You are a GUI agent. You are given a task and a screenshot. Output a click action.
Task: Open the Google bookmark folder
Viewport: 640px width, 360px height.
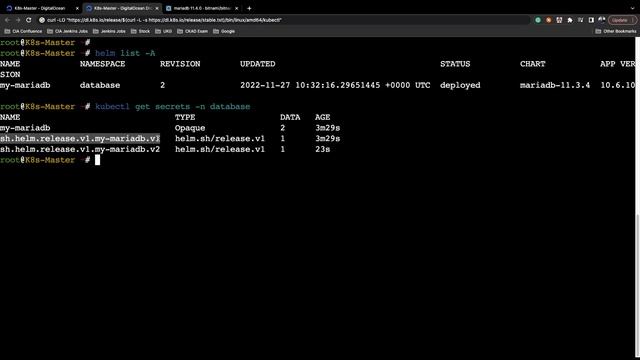pyautogui.click(x=224, y=31)
